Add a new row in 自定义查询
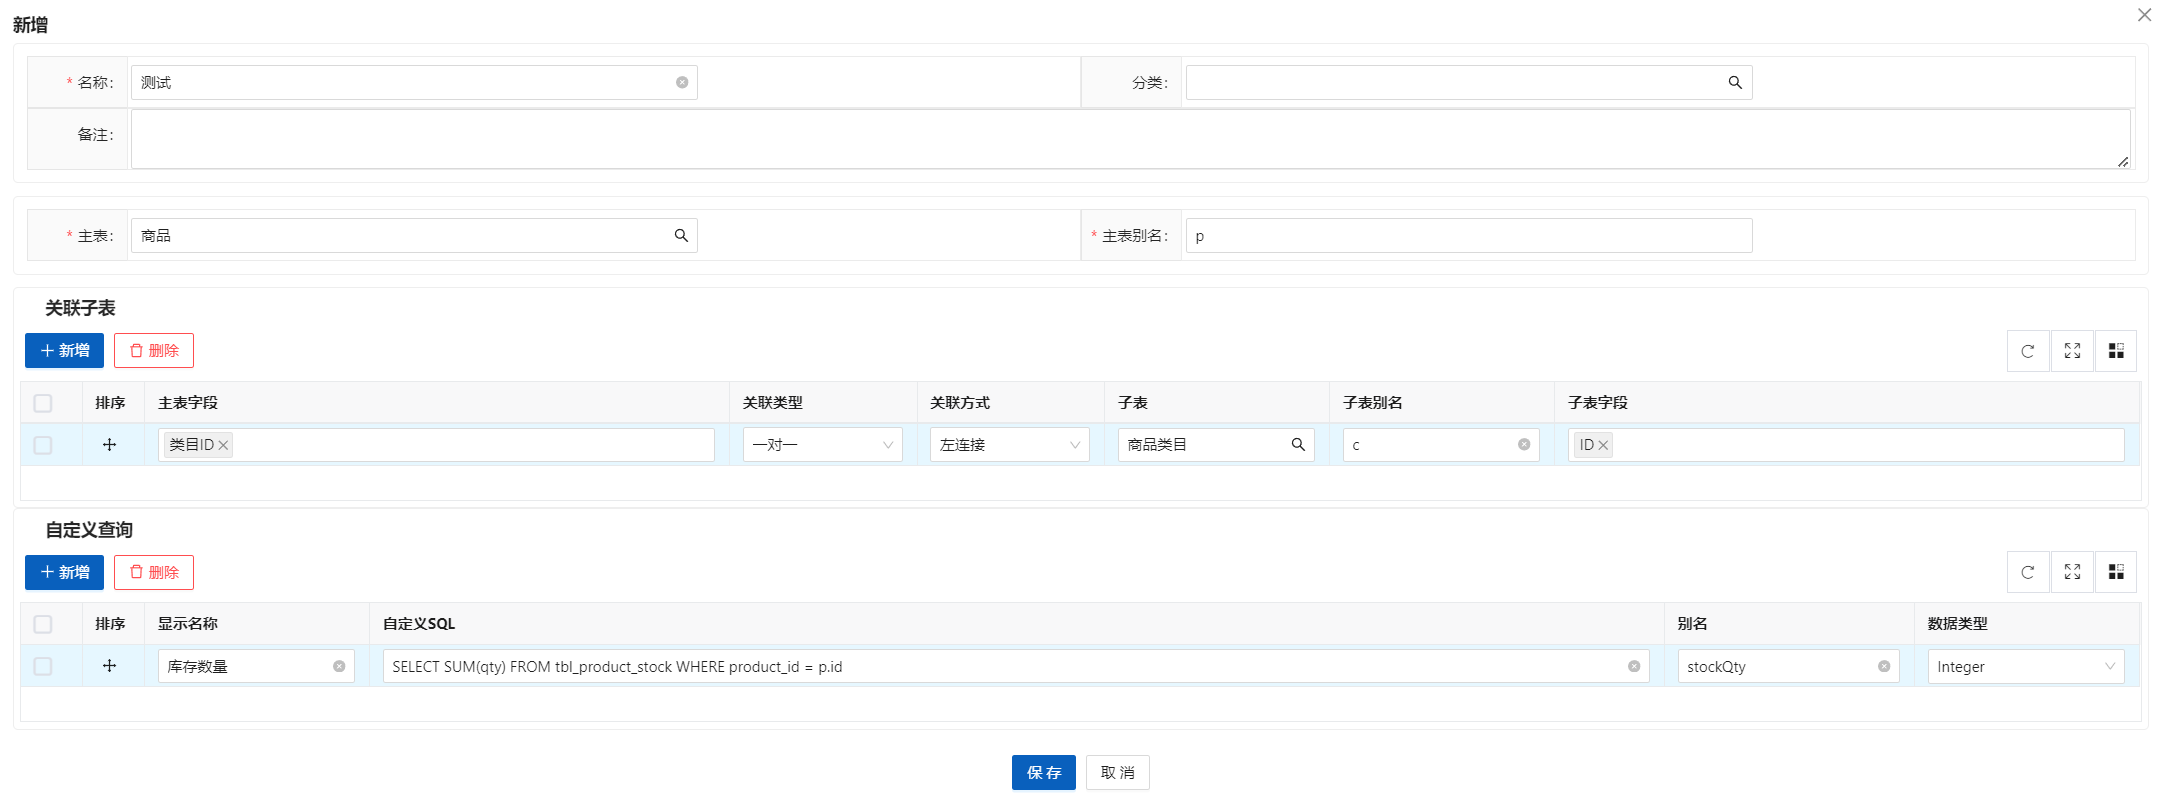 tap(65, 572)
